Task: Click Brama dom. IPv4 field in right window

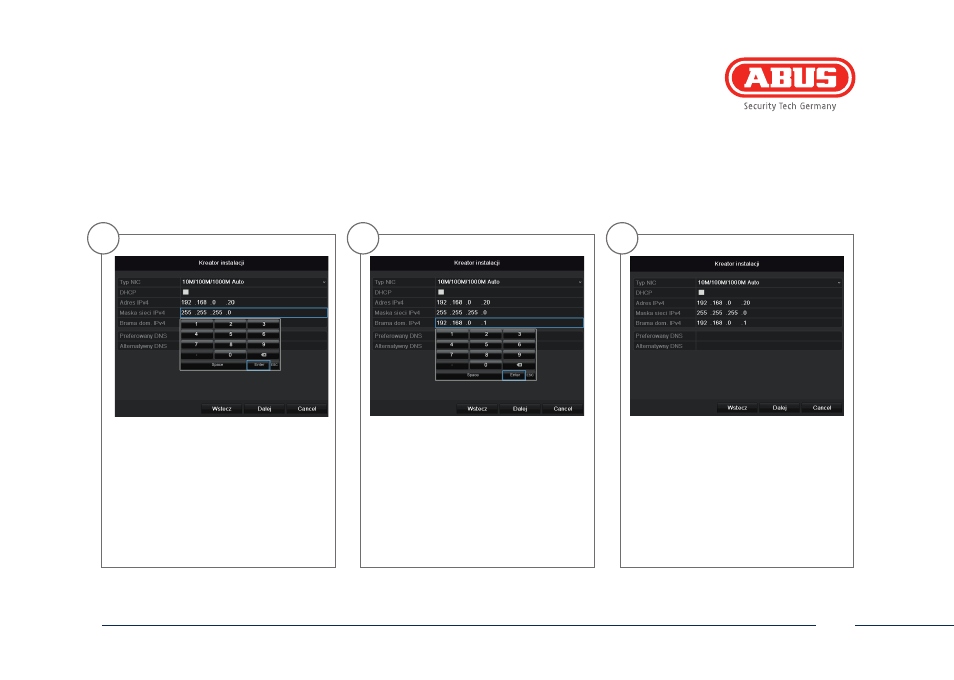Action: click(x=769, y=323)
